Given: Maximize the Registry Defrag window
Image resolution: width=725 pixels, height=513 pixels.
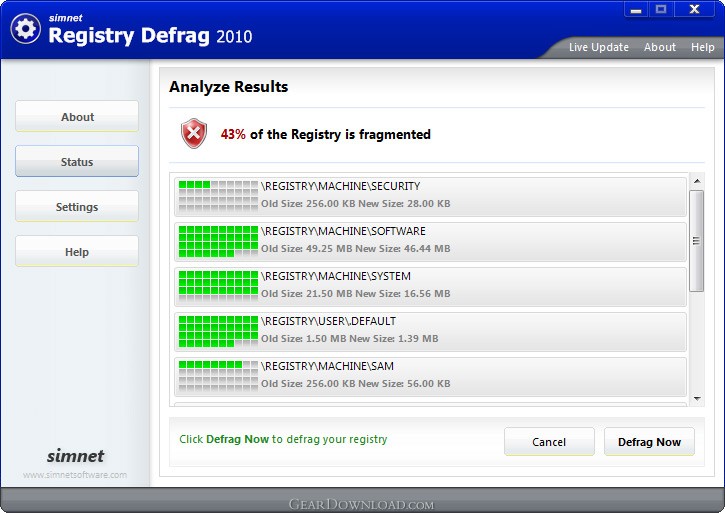Looking at the screenshot, I should tap(661, 9).
